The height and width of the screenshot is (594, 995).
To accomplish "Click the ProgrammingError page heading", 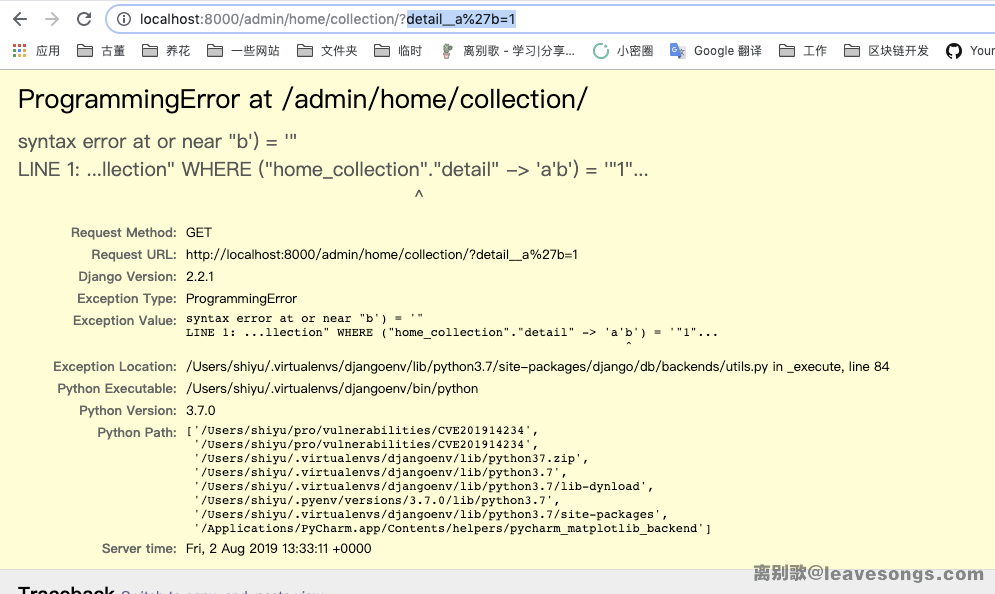I will coord(302,99).
